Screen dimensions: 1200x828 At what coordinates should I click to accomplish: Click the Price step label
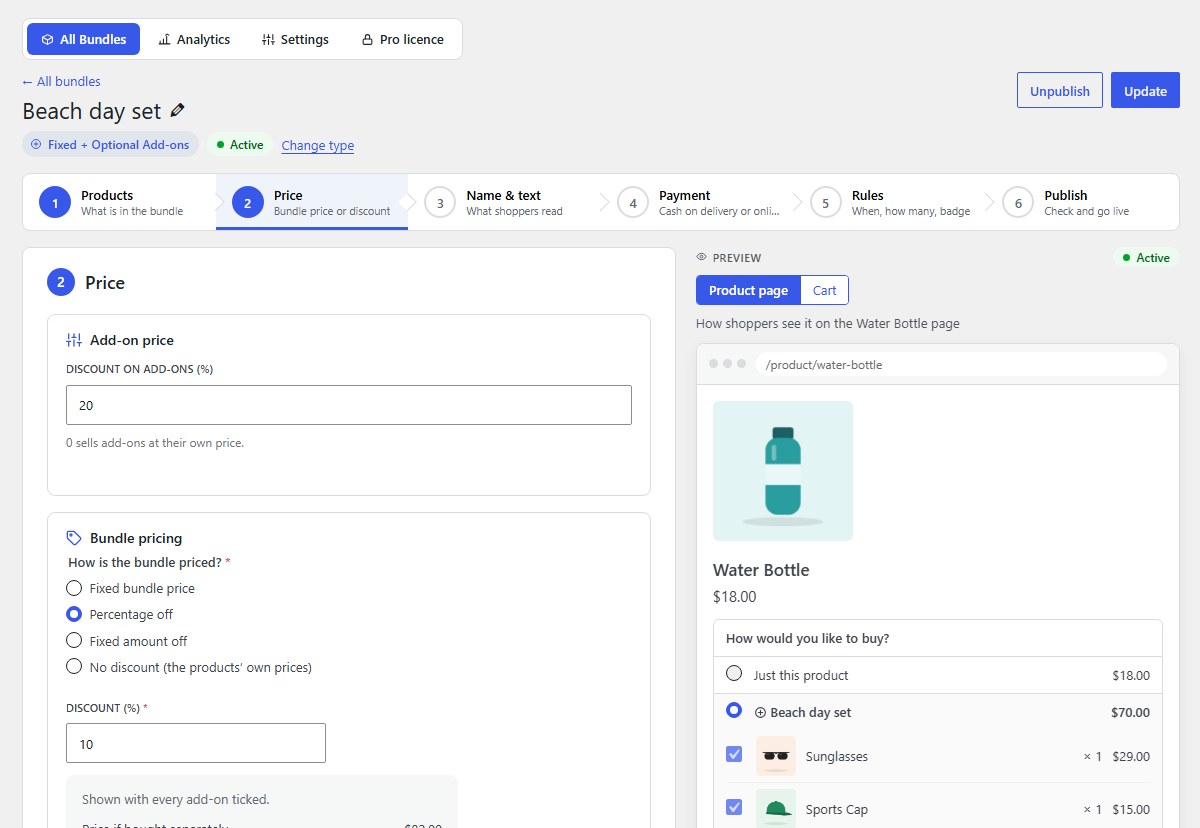pos(288,195)
